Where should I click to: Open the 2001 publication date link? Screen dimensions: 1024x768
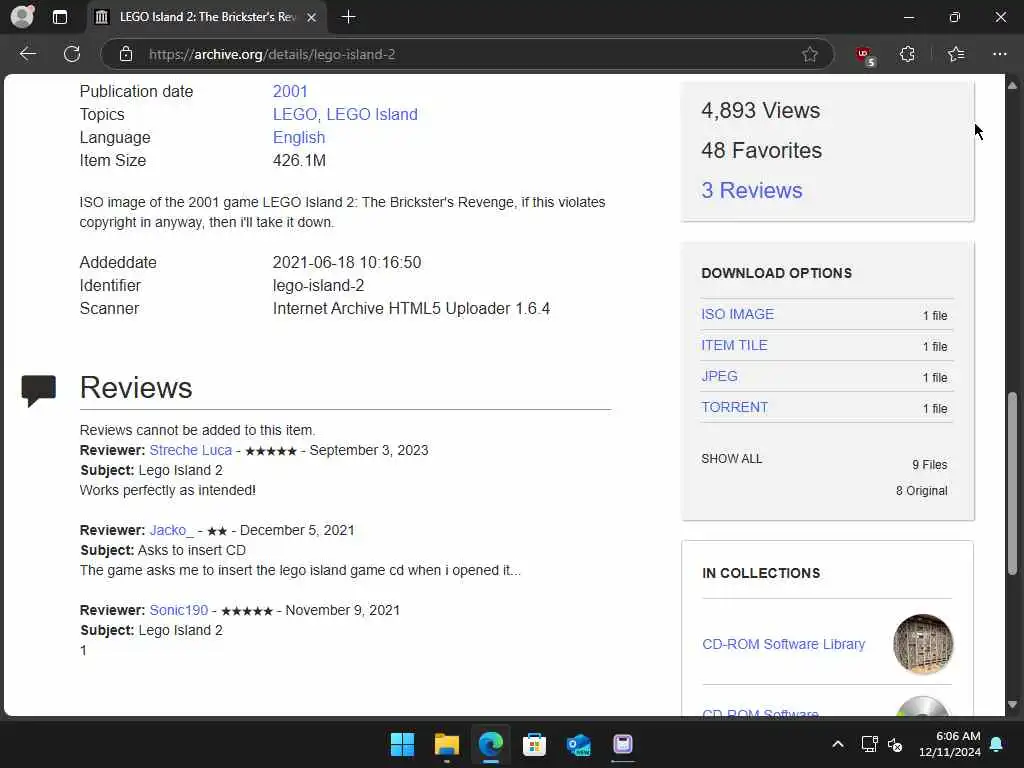point(290,91)
